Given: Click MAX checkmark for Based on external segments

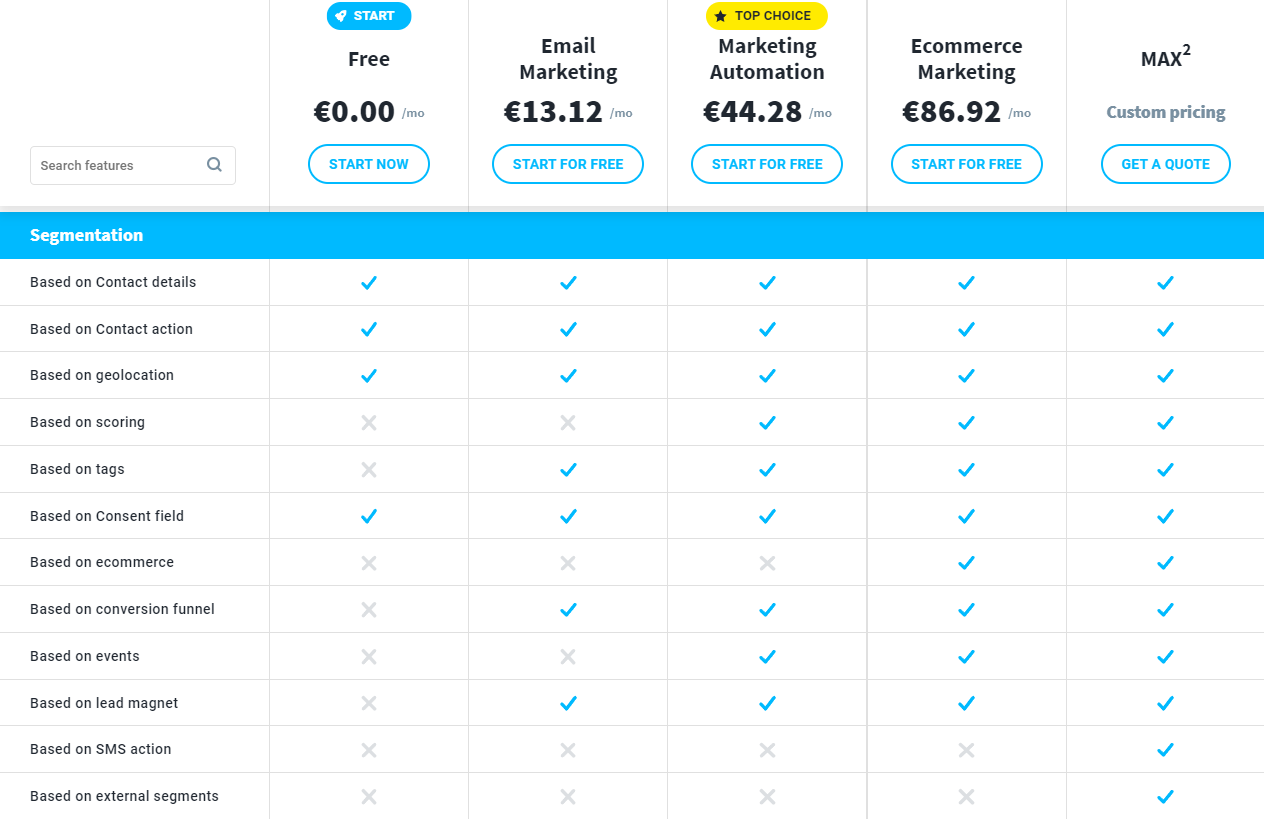Looking at the screenshot, I should [1165, 797].
